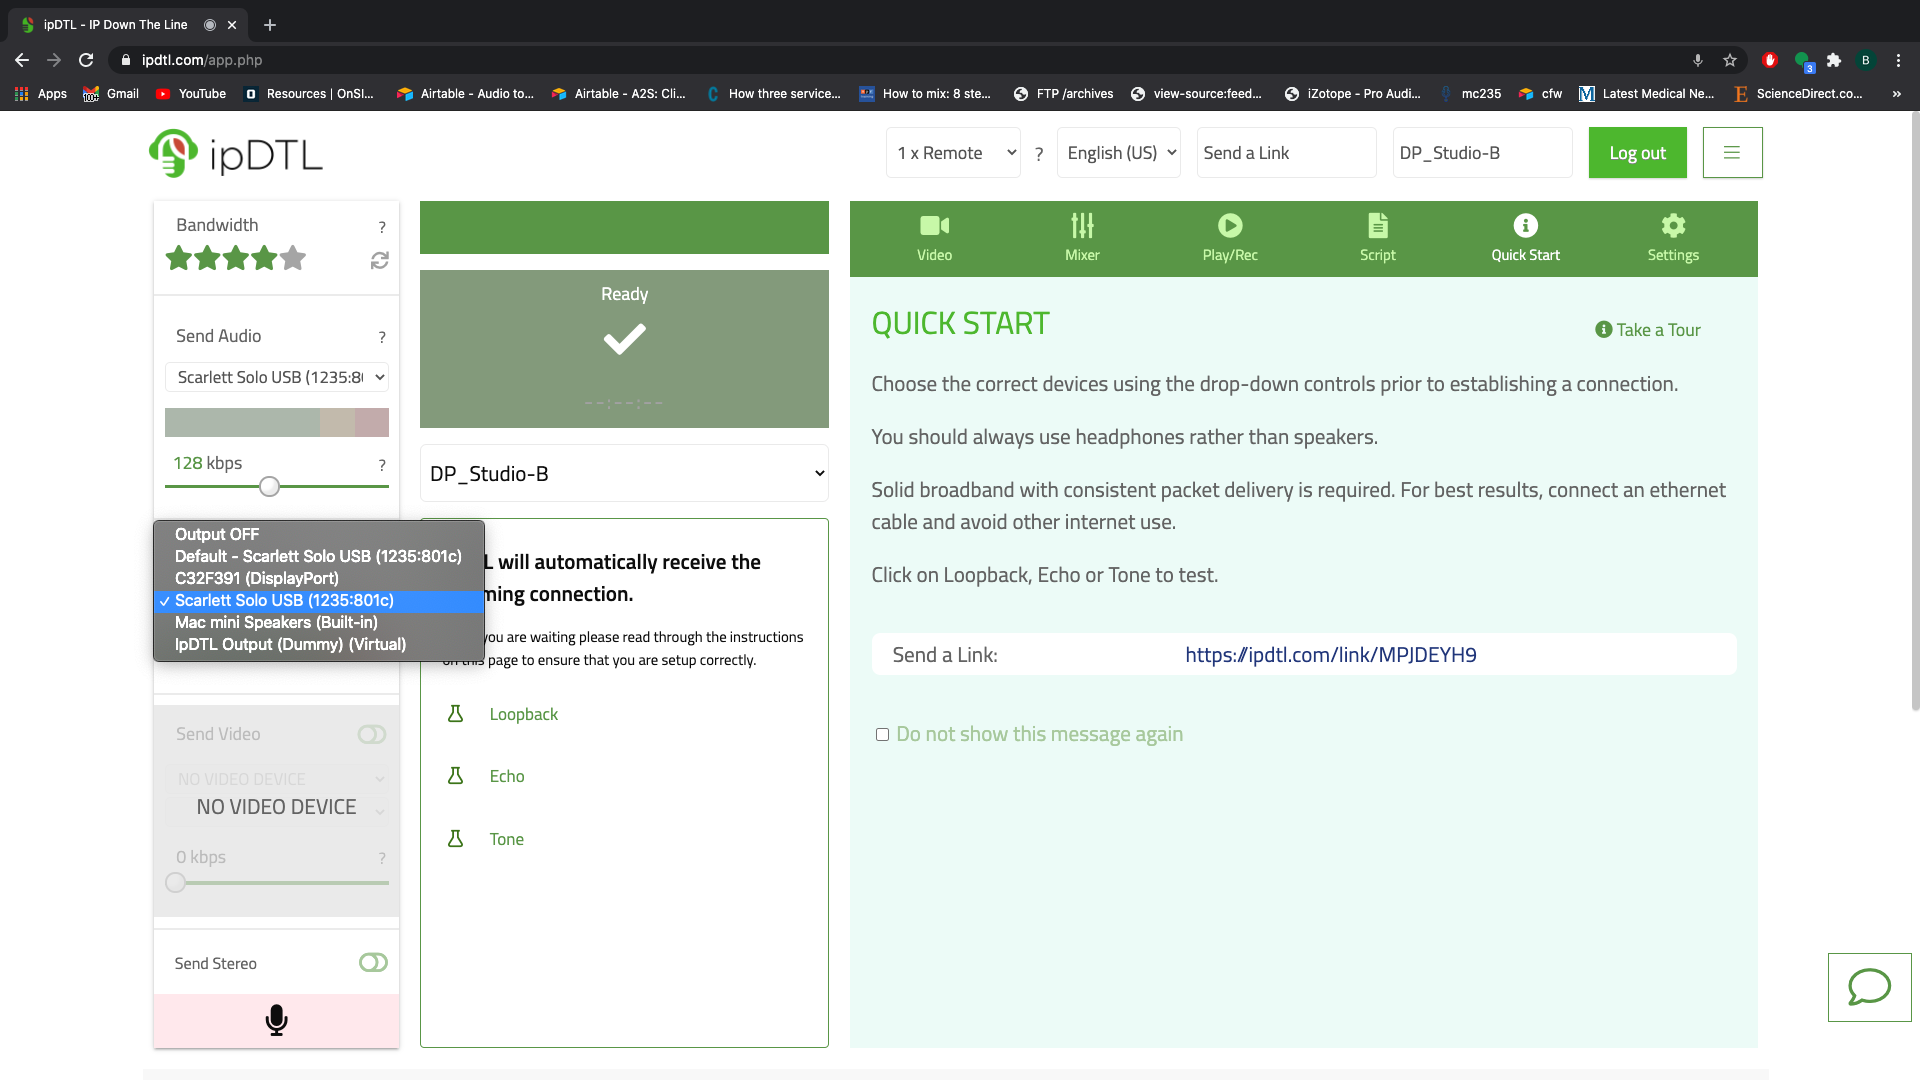Select C32F391 (DisplayPort) output

tap(319, 579)
